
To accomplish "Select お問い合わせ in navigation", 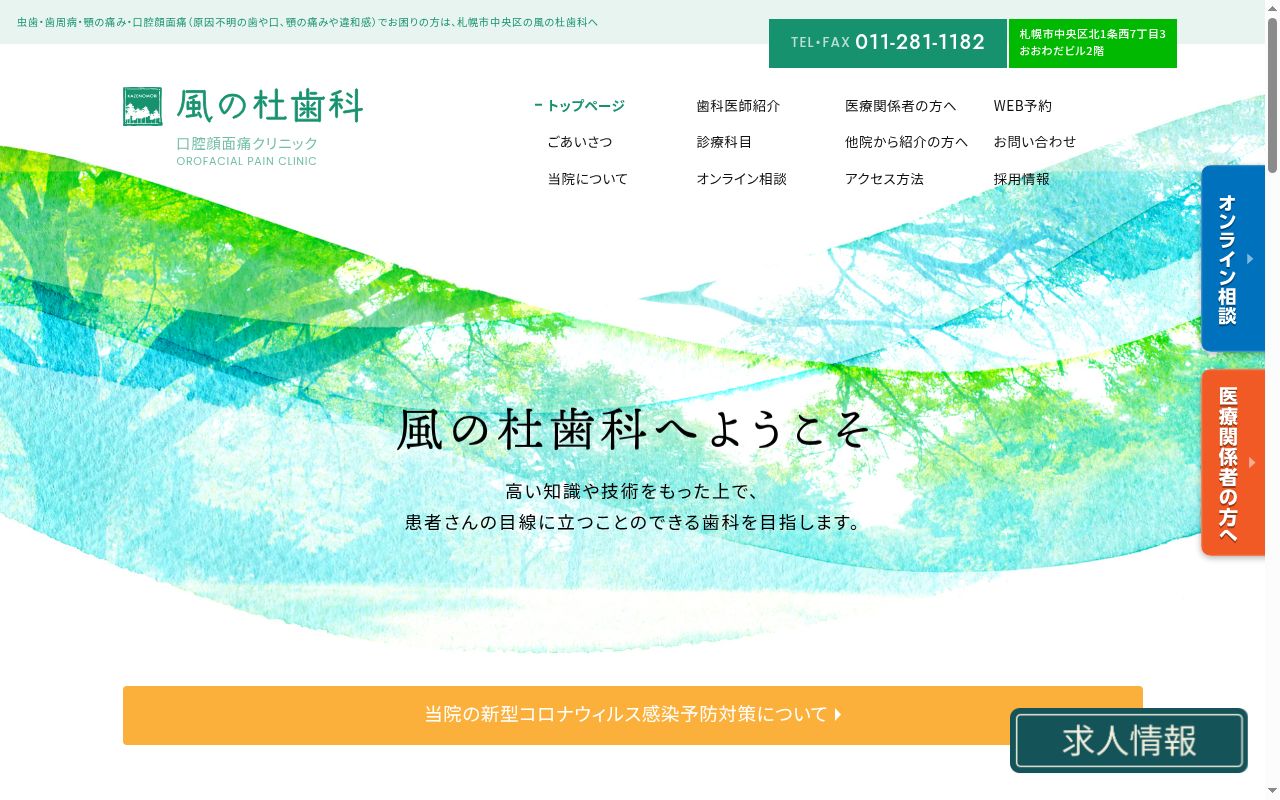I will [1035, 142].
